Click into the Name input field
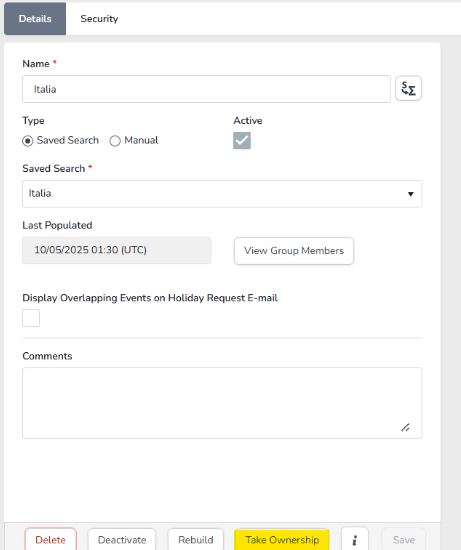The image size is (461, 550). 206,89
